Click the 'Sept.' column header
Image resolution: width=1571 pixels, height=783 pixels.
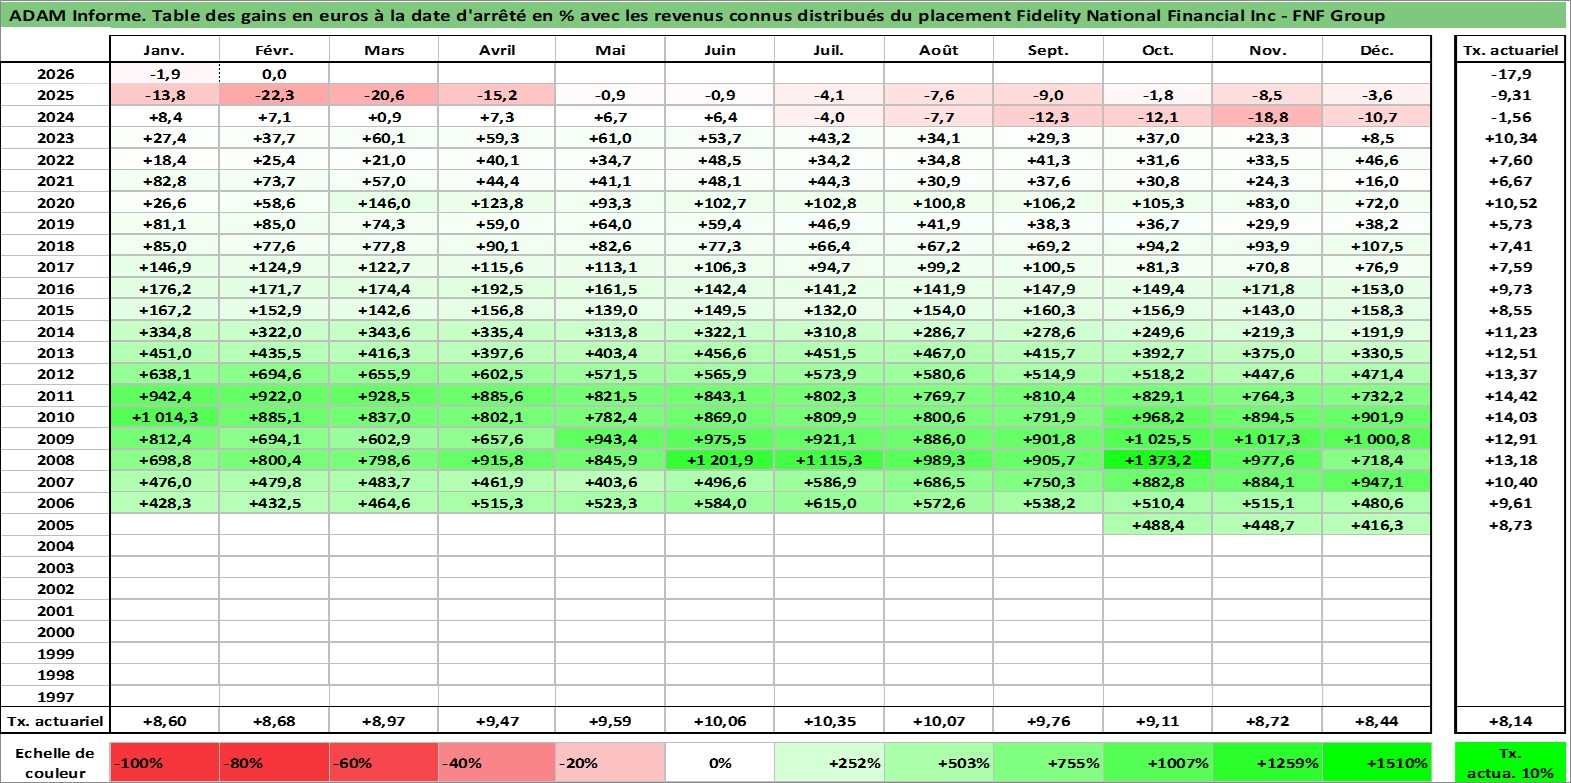tap(1049, 50)
